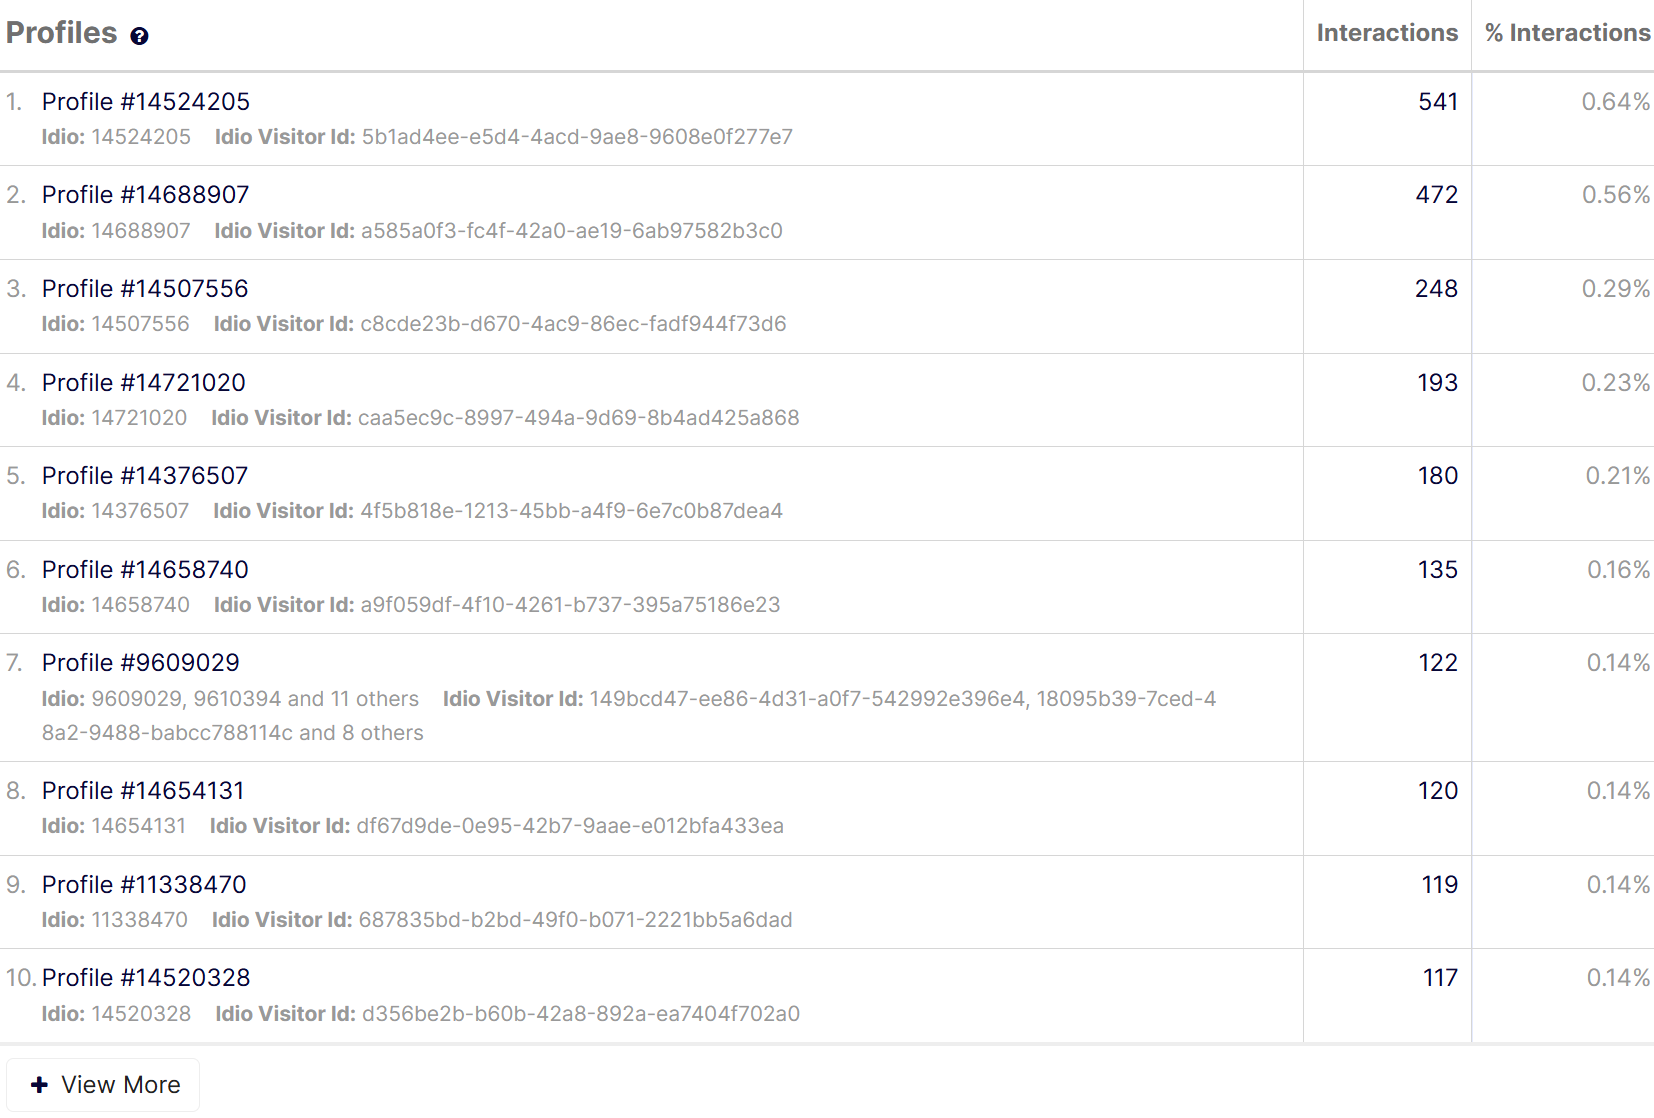The image size is (1654, 1118).
Task: Open Profile #14507556
Action: click(x=145, y=289)
